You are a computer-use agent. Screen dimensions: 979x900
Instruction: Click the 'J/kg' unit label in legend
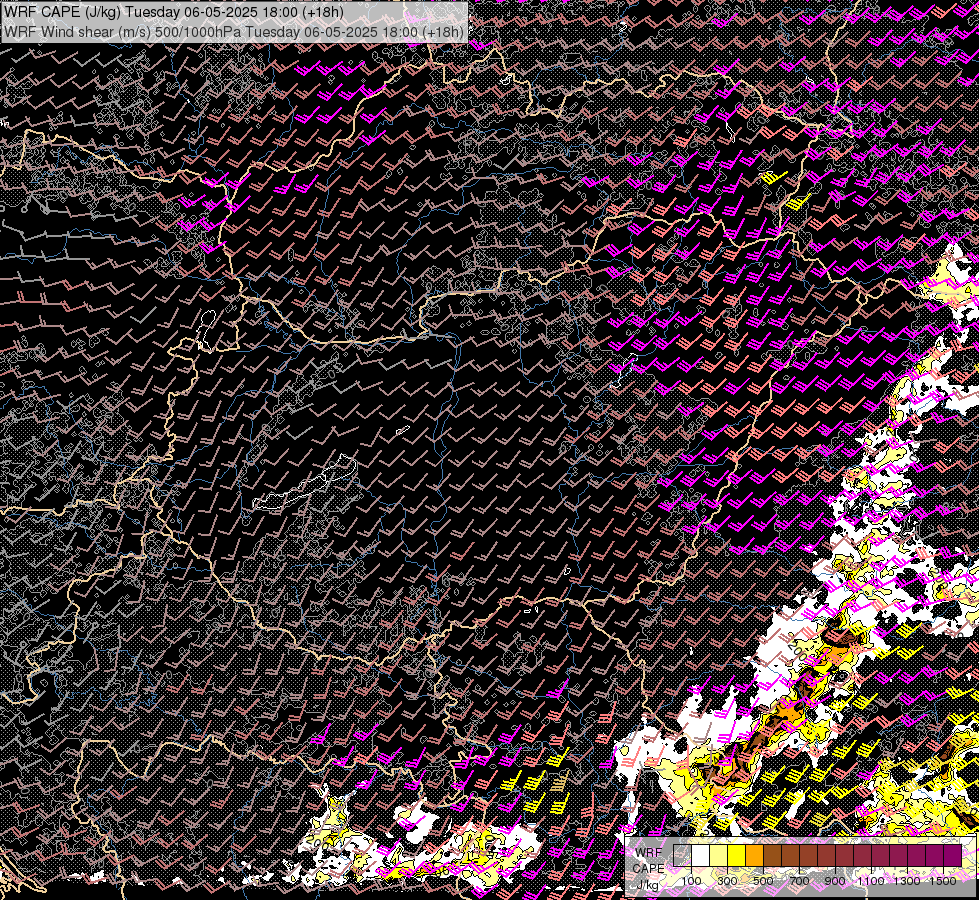click(647, 885)
